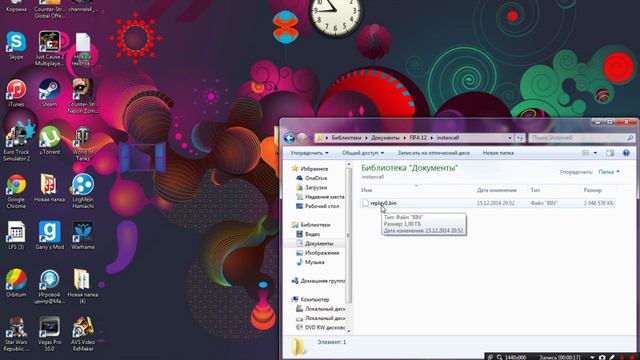
Task: Open Документы library in navigation pane
Action: point(315,244)
